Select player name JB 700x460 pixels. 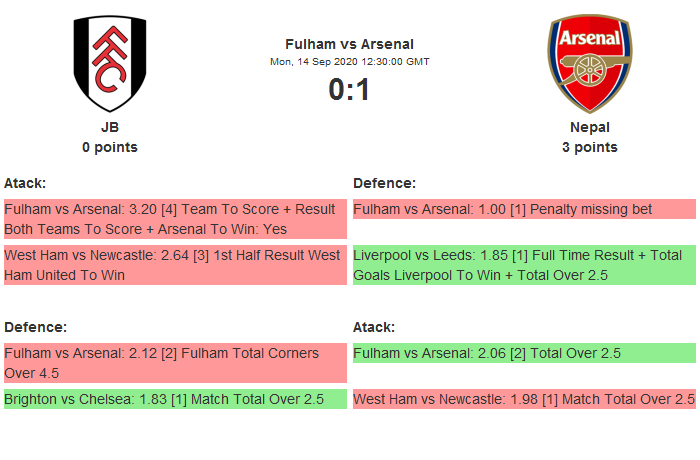[110, 127]
